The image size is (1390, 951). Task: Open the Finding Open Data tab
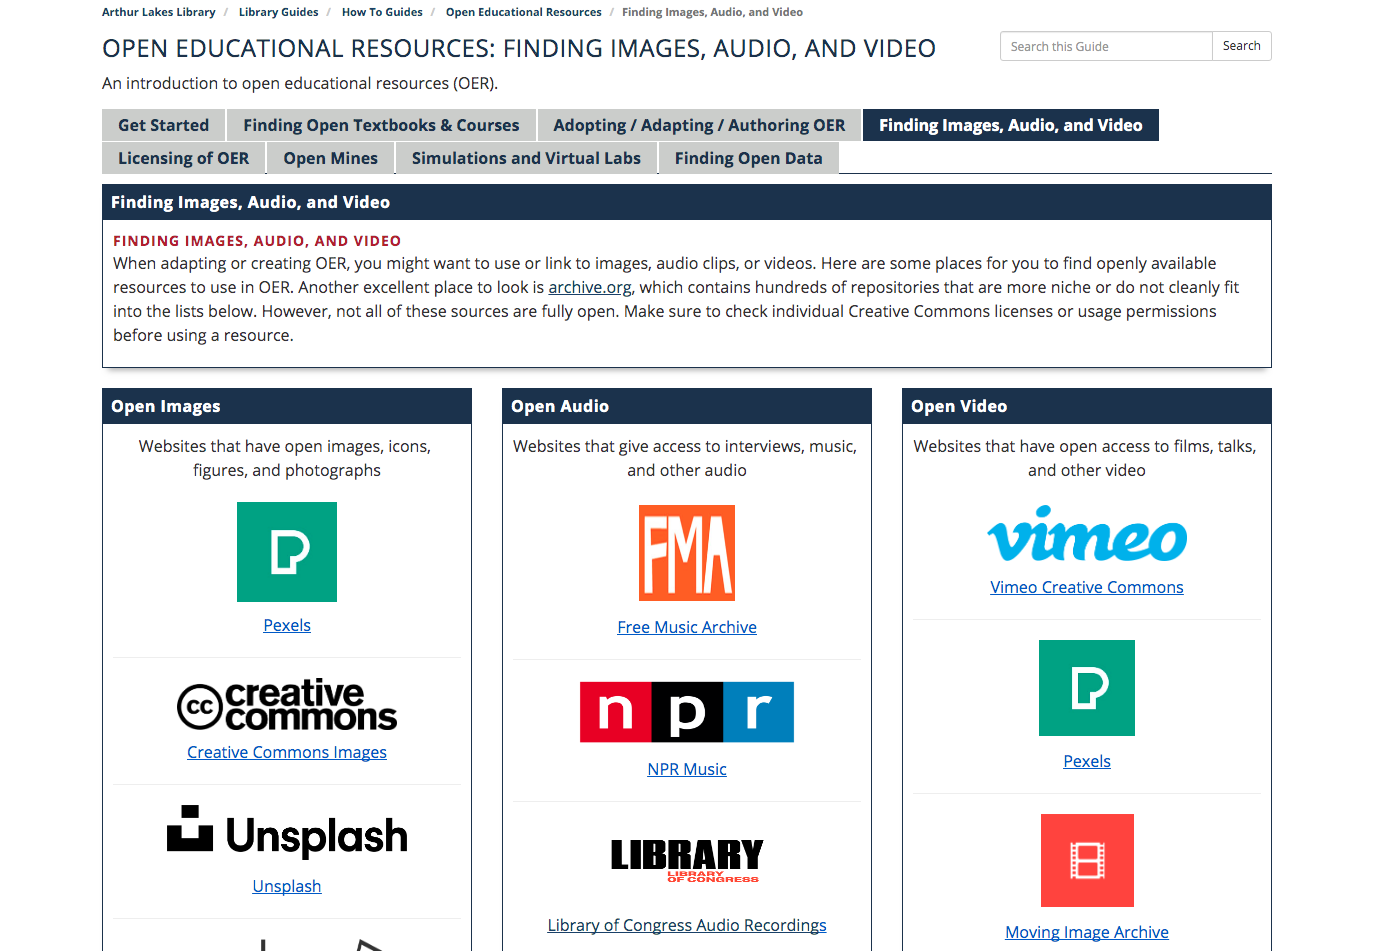coord(748,158)
